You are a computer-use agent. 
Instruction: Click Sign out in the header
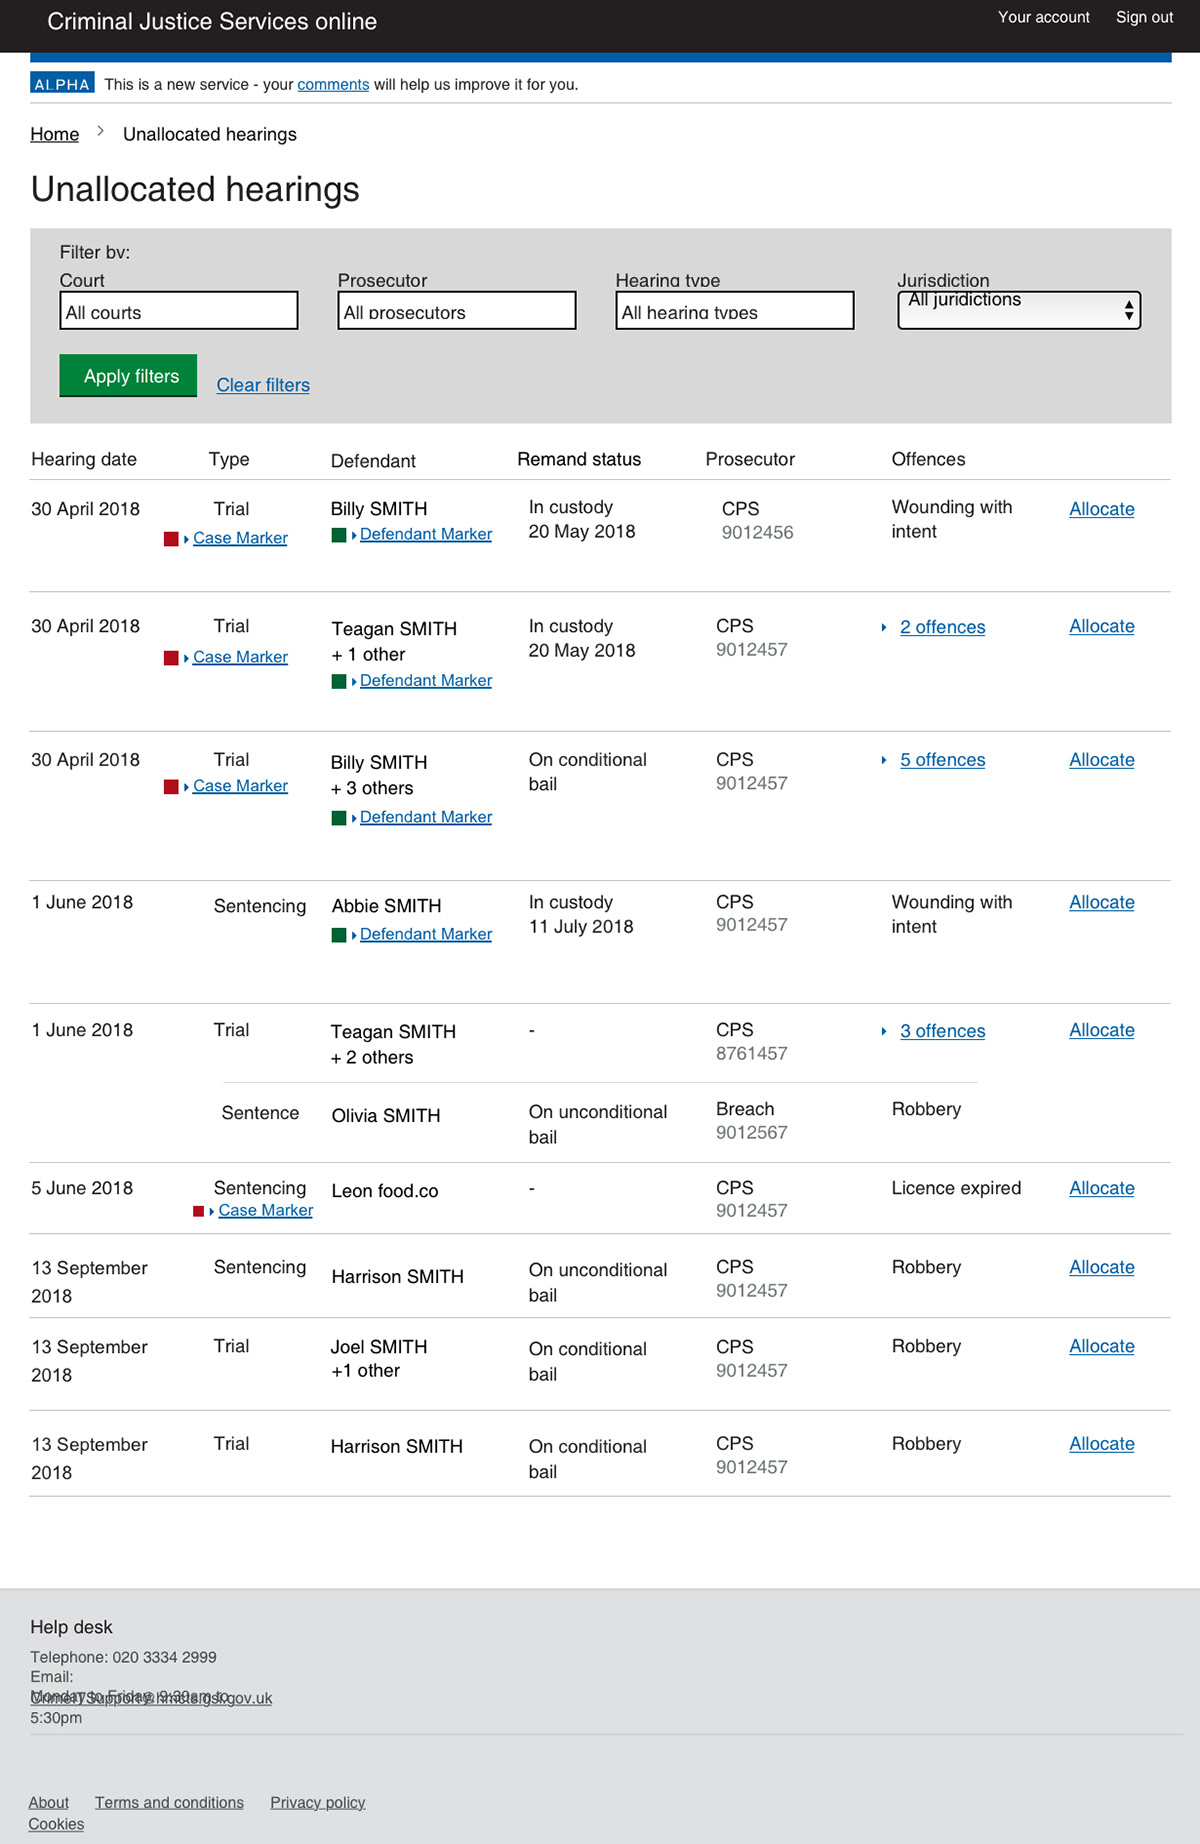[x=1144, y=17]
